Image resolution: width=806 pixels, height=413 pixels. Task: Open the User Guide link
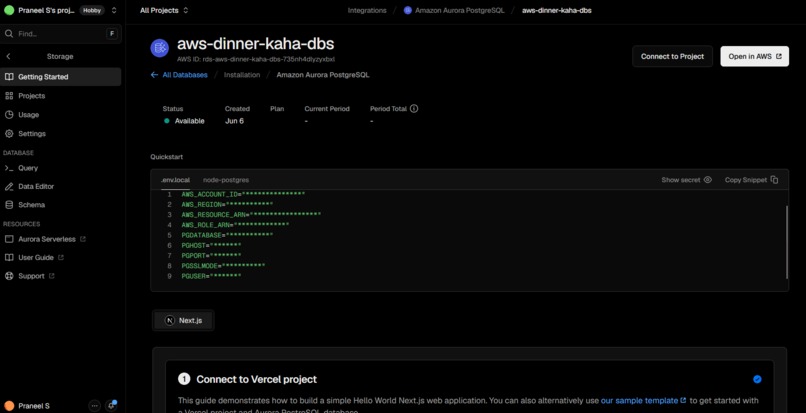(36, 258)
